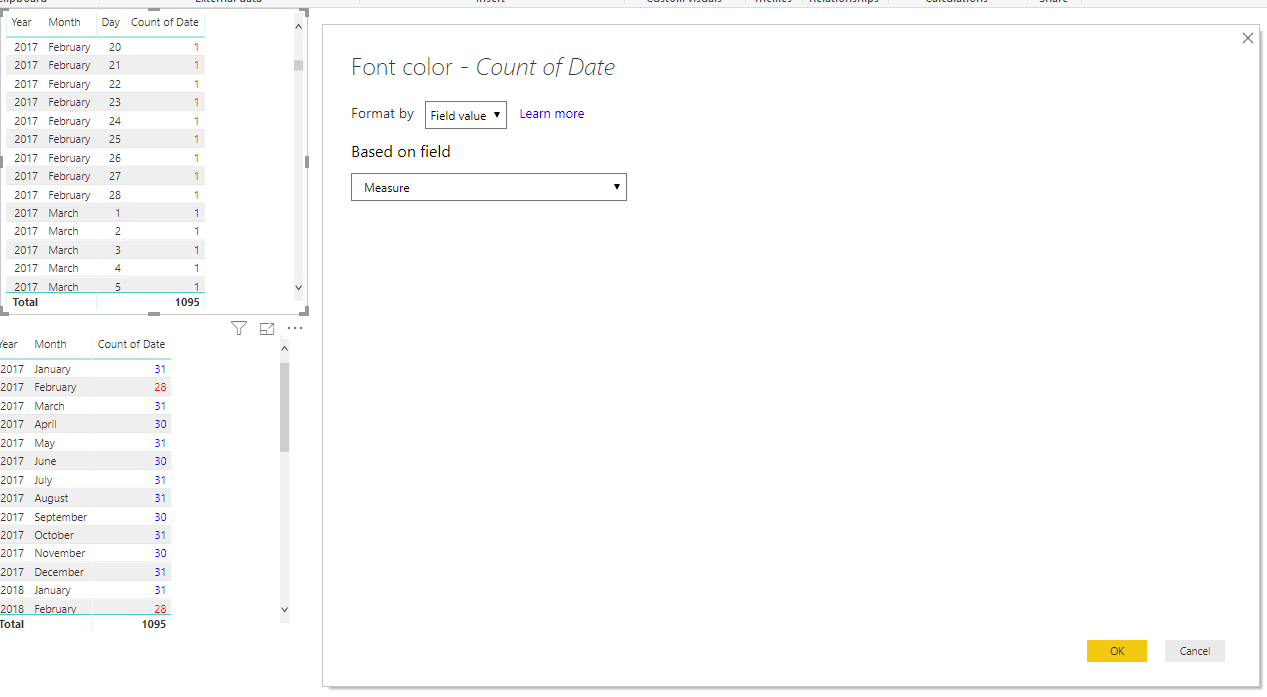Click lower table scrollbar down arrow
Screen dimensions: 1267x697
pos(284,608)
